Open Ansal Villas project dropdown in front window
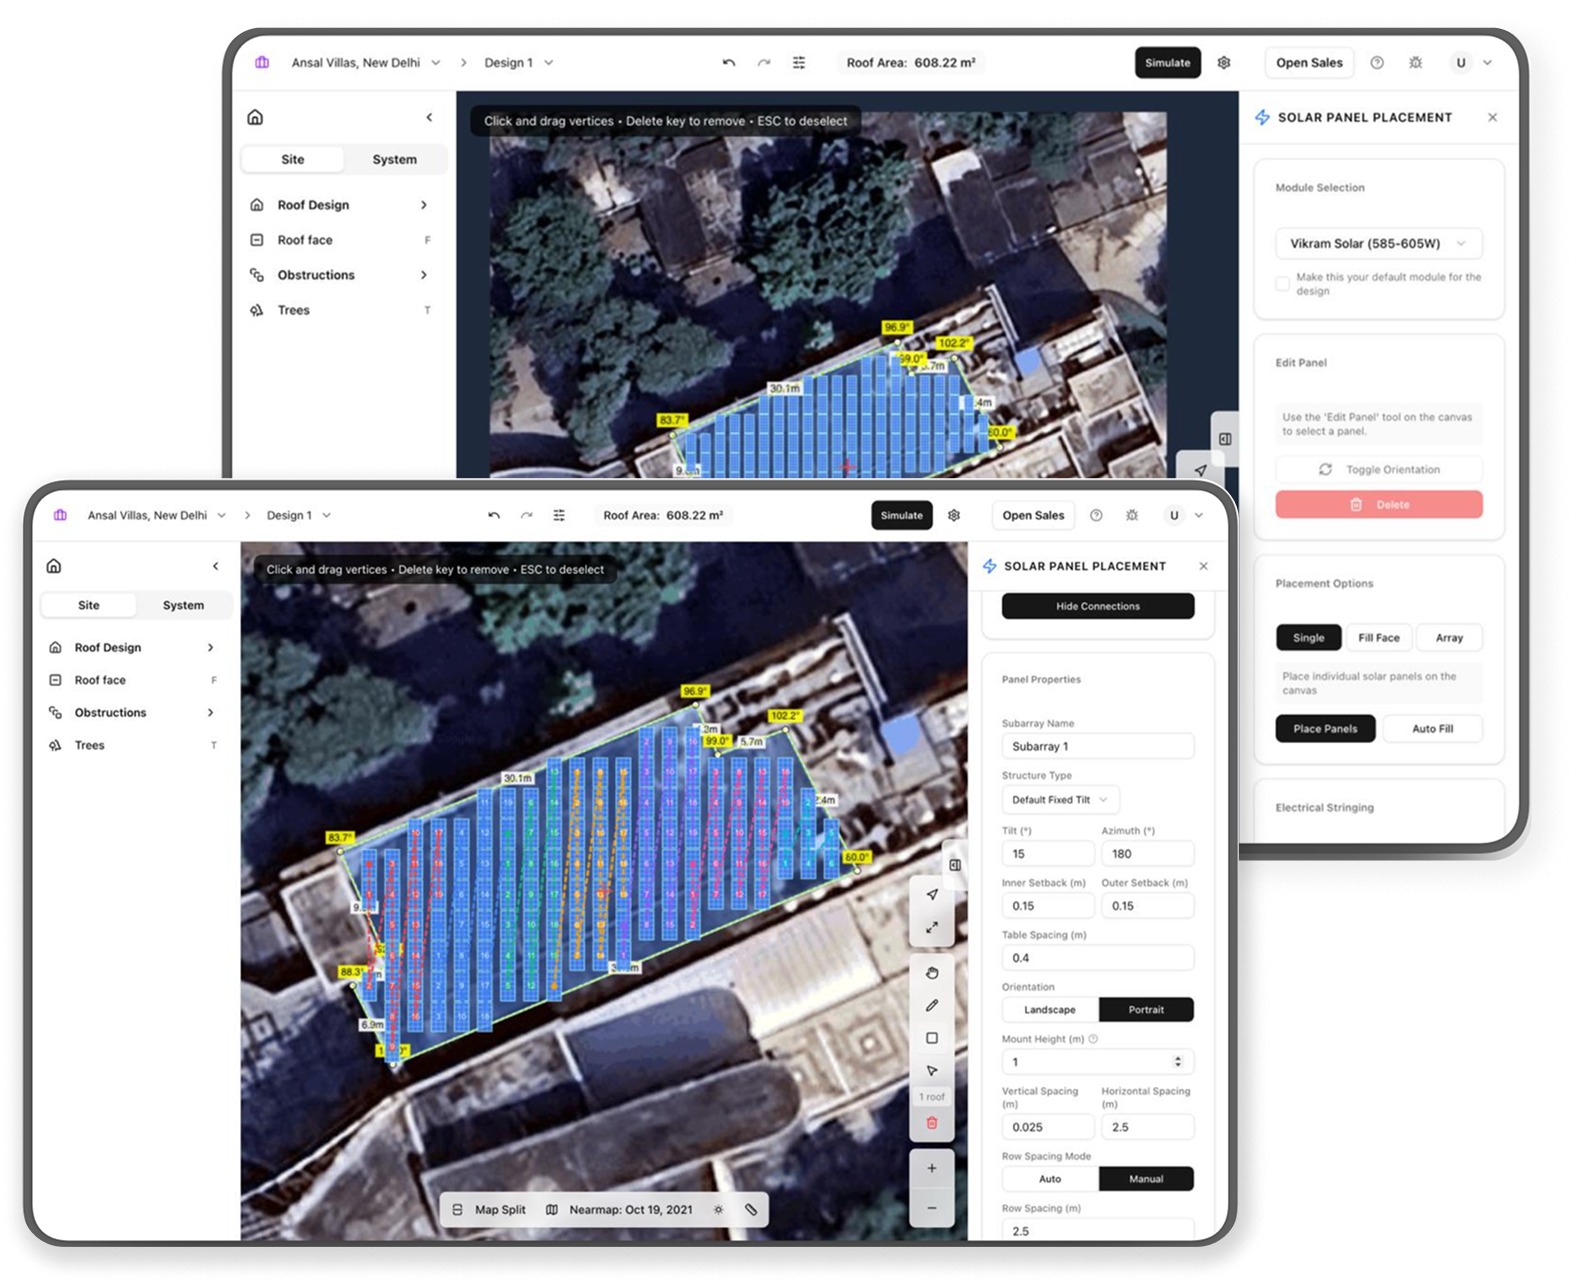The image size is (1583, 1284). pyautogui.click(x=156, y=515)
